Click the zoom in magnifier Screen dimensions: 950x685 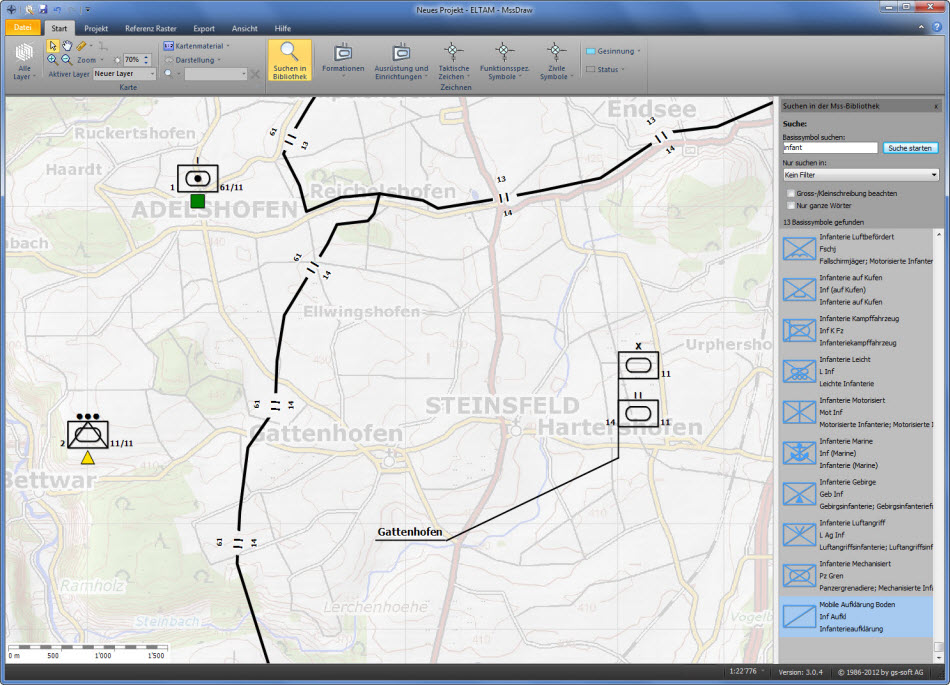53,59
